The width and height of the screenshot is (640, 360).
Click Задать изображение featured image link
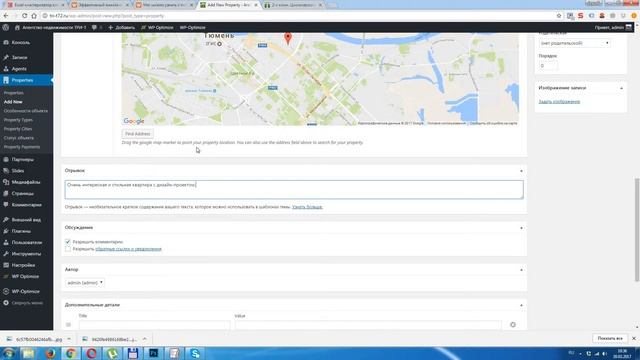pyautogui.click(x=559, y=102)
